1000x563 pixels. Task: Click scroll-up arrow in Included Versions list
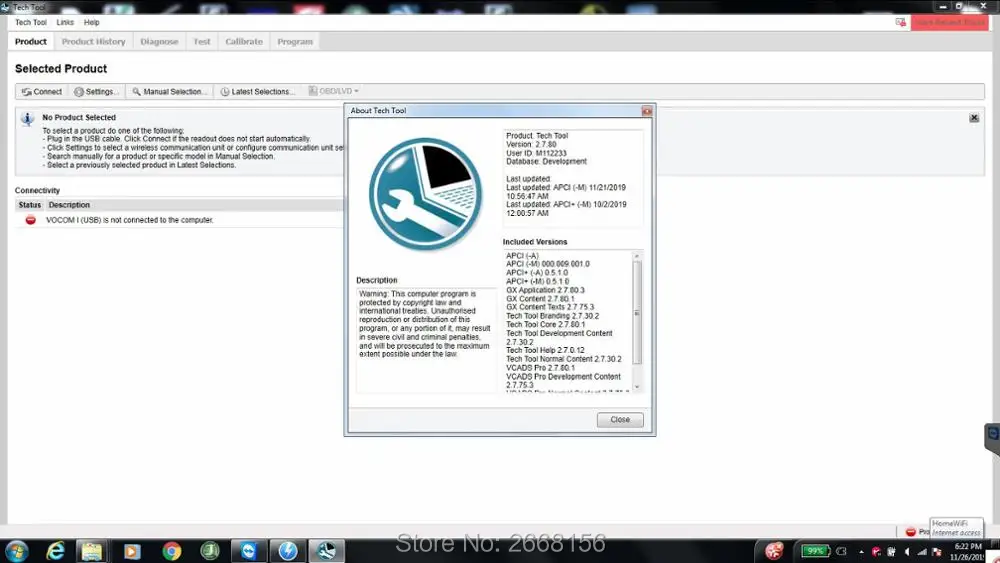point(636,256)
